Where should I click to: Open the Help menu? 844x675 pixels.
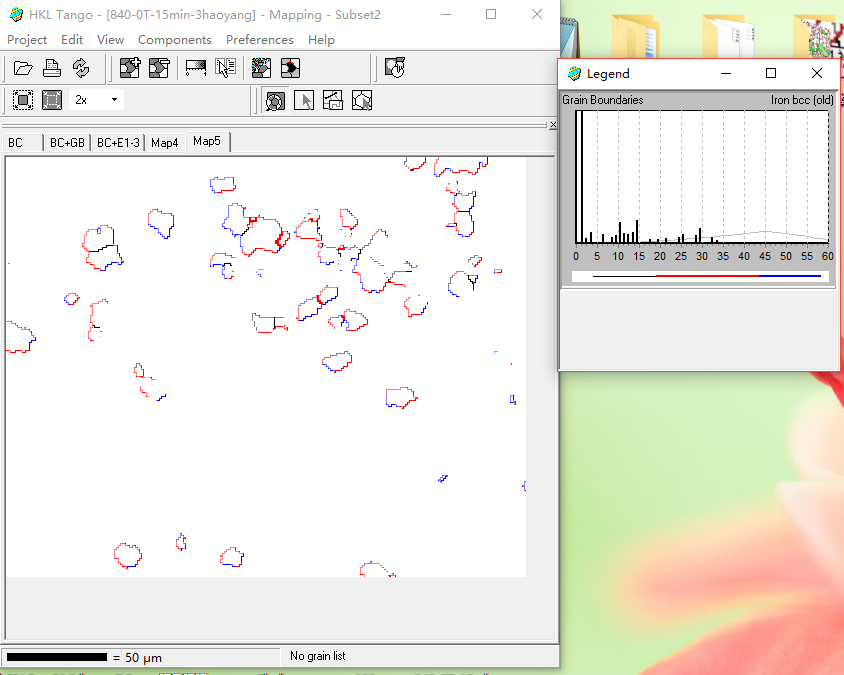(x=321, y=40)
